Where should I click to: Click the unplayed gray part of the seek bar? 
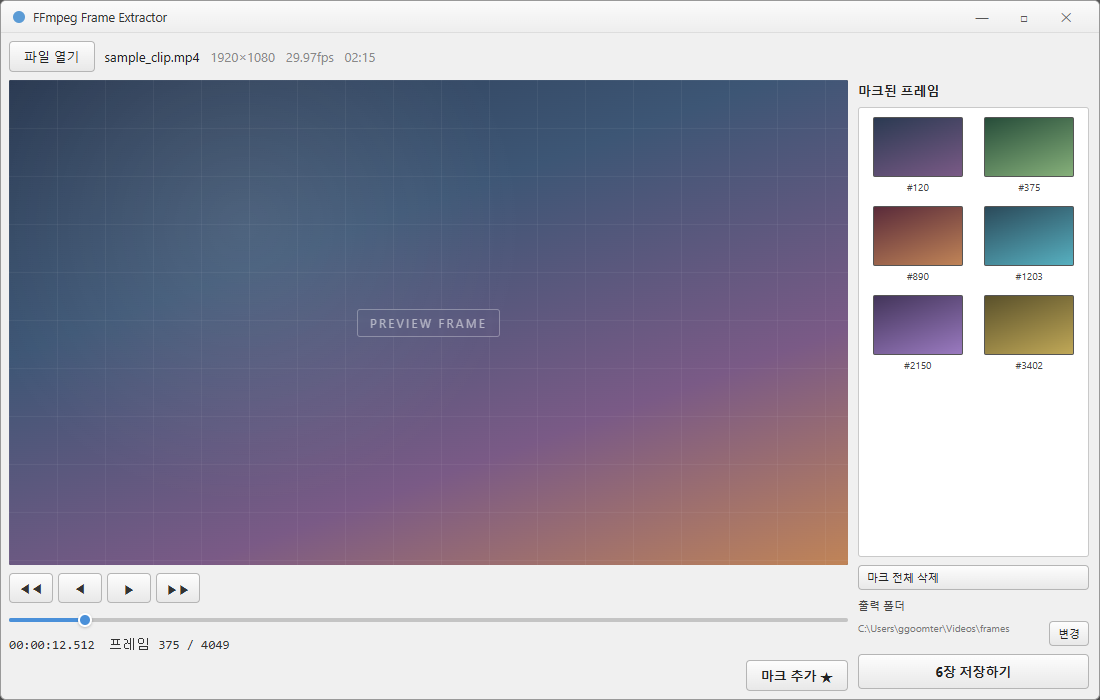(469, 620)
